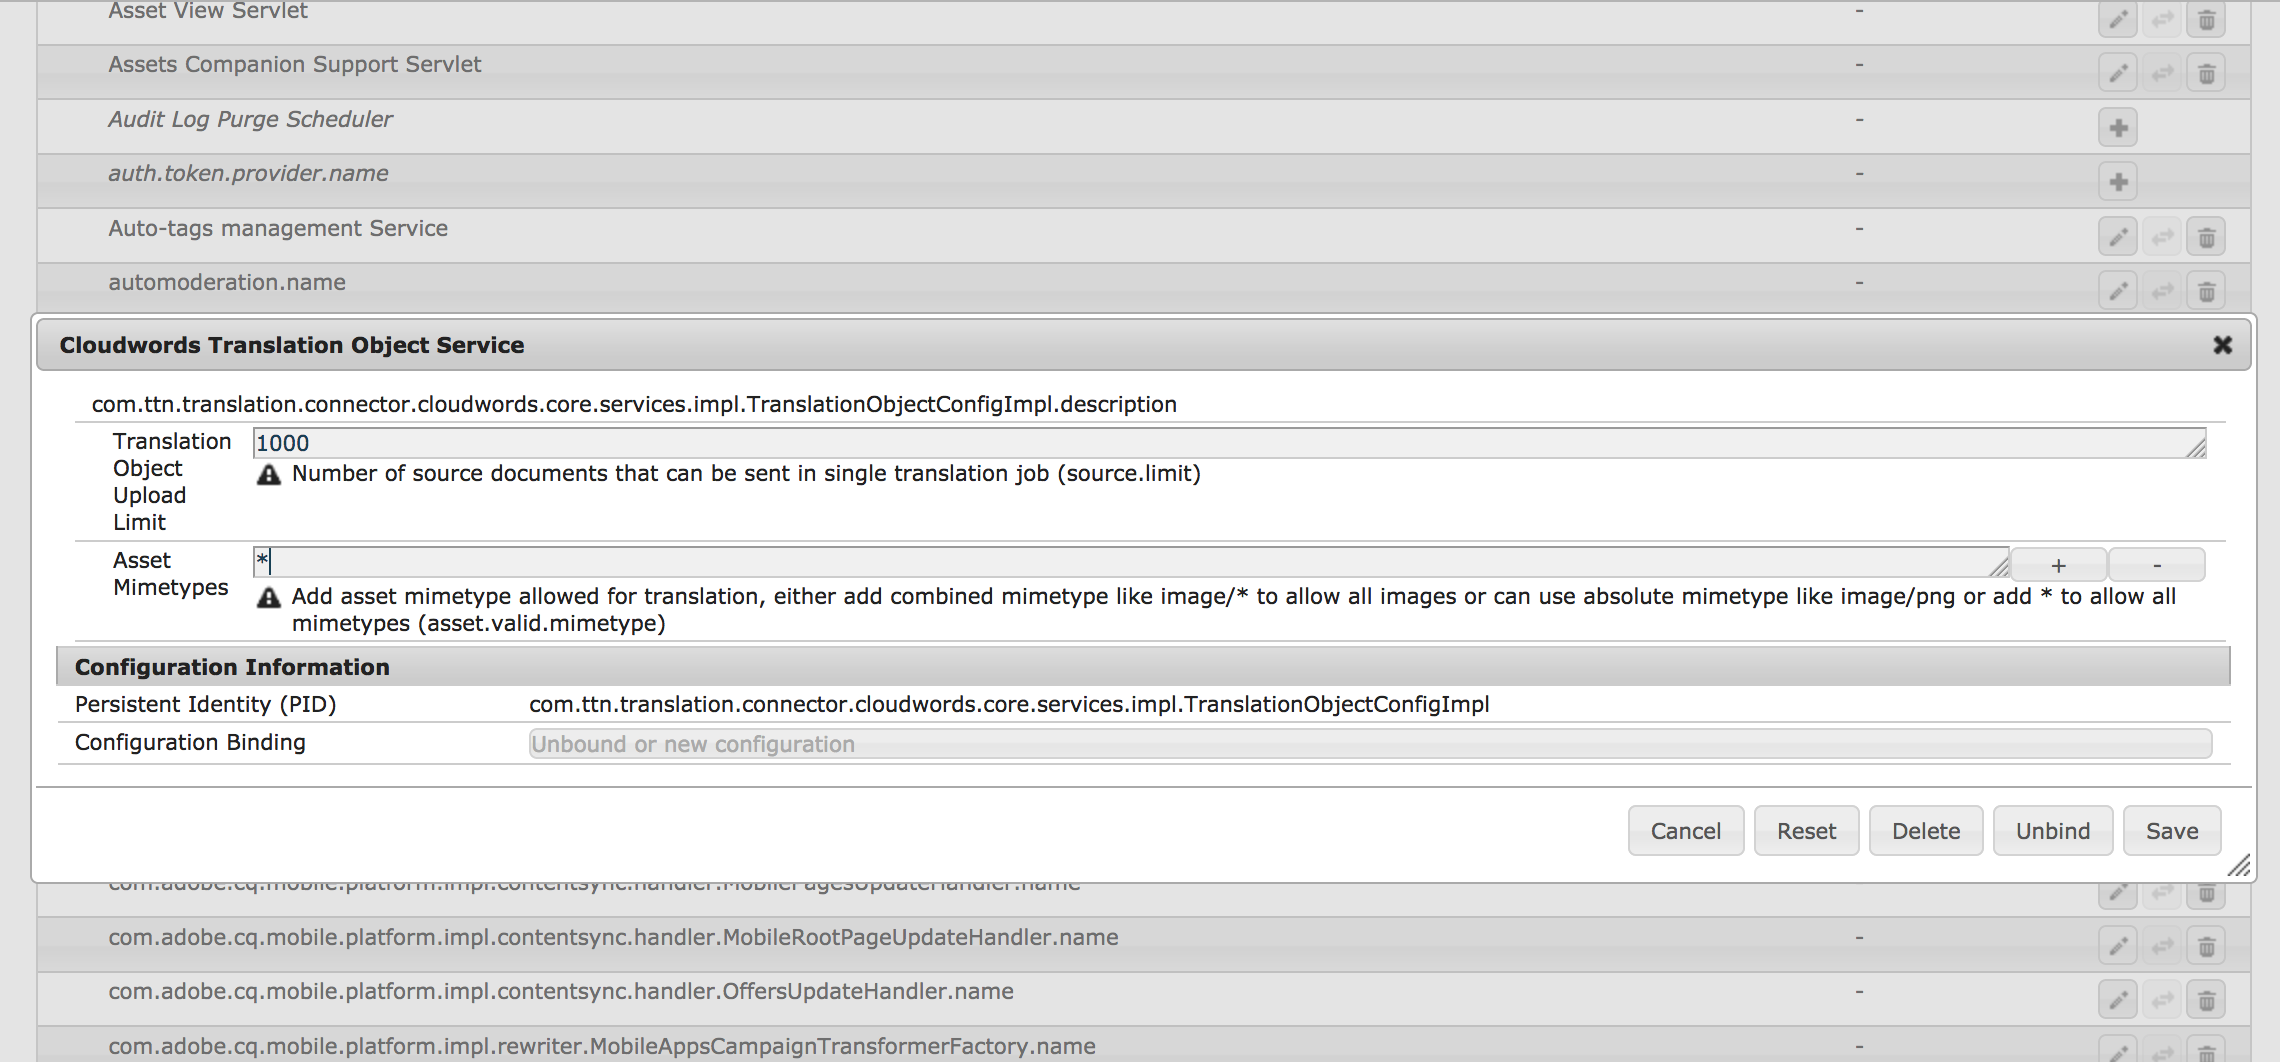Add another Asset Mimetypes entry with plus

(x=2058, y=565)
